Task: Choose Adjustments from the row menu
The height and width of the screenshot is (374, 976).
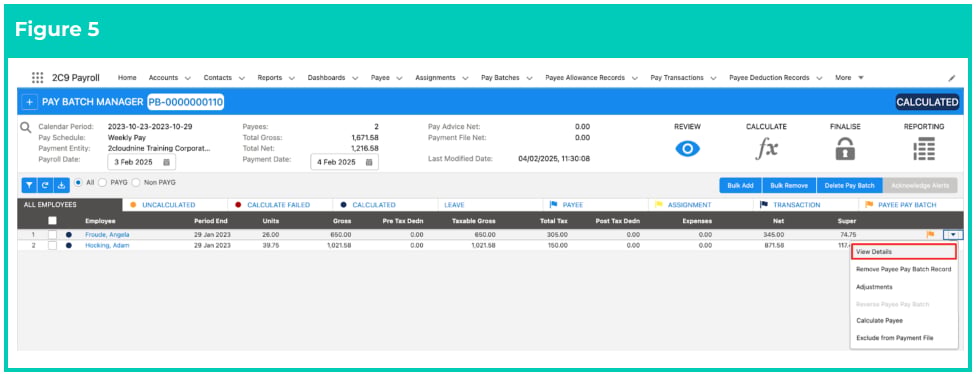Action: (903, 287)
